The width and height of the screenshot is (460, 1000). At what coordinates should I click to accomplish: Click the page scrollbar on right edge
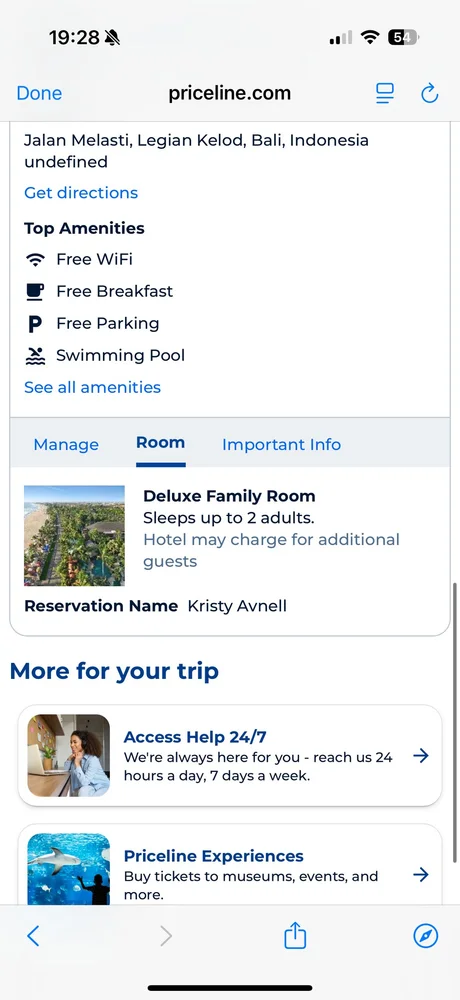pyautogui.click(x=454, y=722)
